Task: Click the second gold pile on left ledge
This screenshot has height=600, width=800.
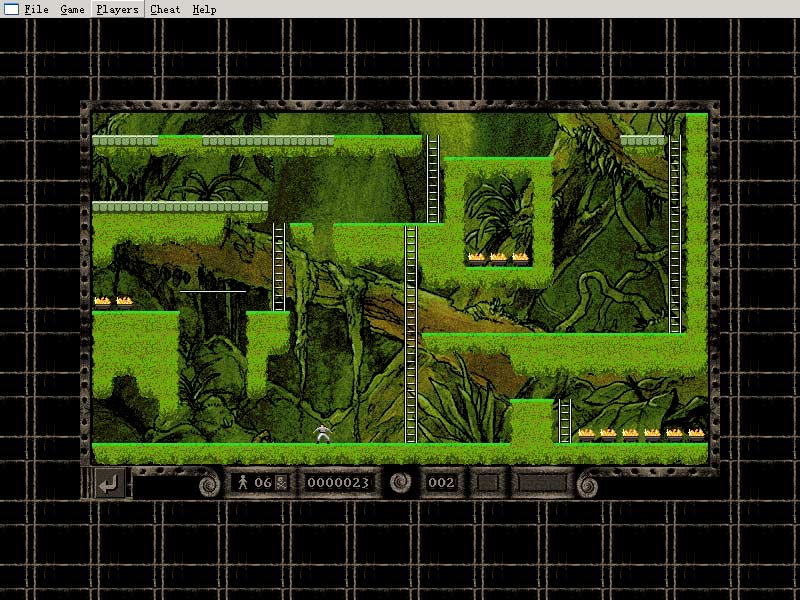Action: (x=124, y=303)
